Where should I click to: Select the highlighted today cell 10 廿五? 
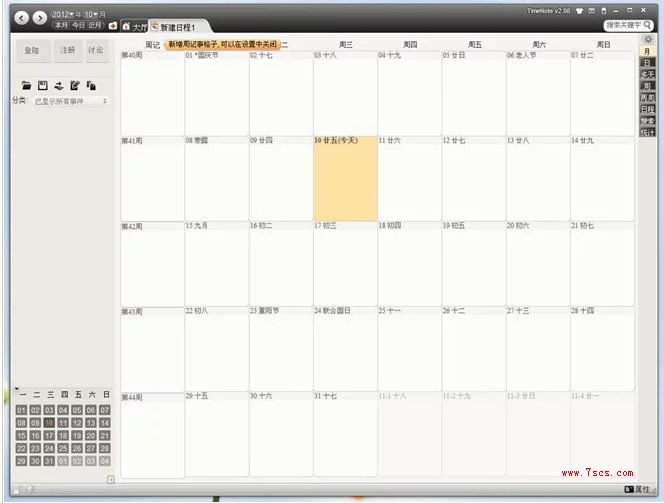tap(346, 178)
